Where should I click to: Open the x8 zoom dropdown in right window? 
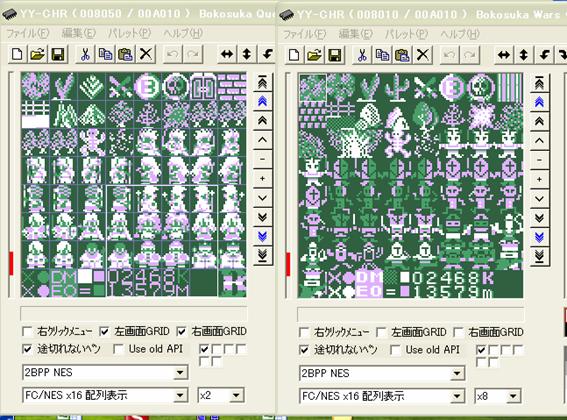pyautogui.click(x=513, y=396)
